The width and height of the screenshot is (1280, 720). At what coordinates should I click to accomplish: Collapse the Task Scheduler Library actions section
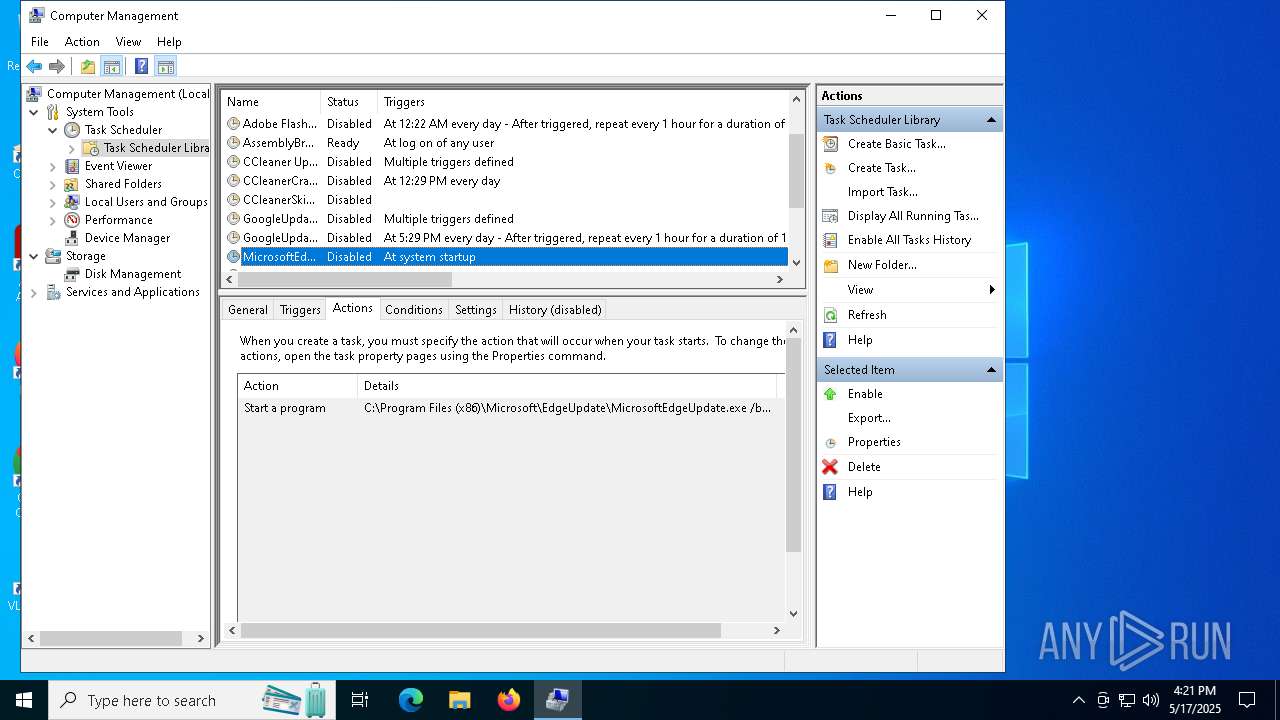pos(991,120)
